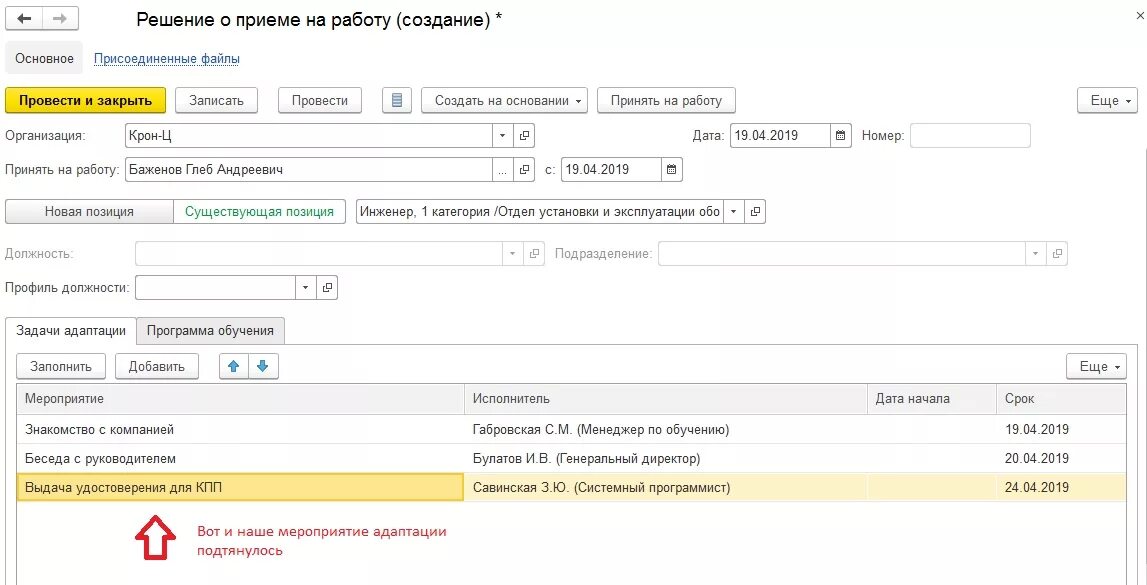Click the Номер input field
The width and height of the screenshot is (1147, 585).
point(970,135)
